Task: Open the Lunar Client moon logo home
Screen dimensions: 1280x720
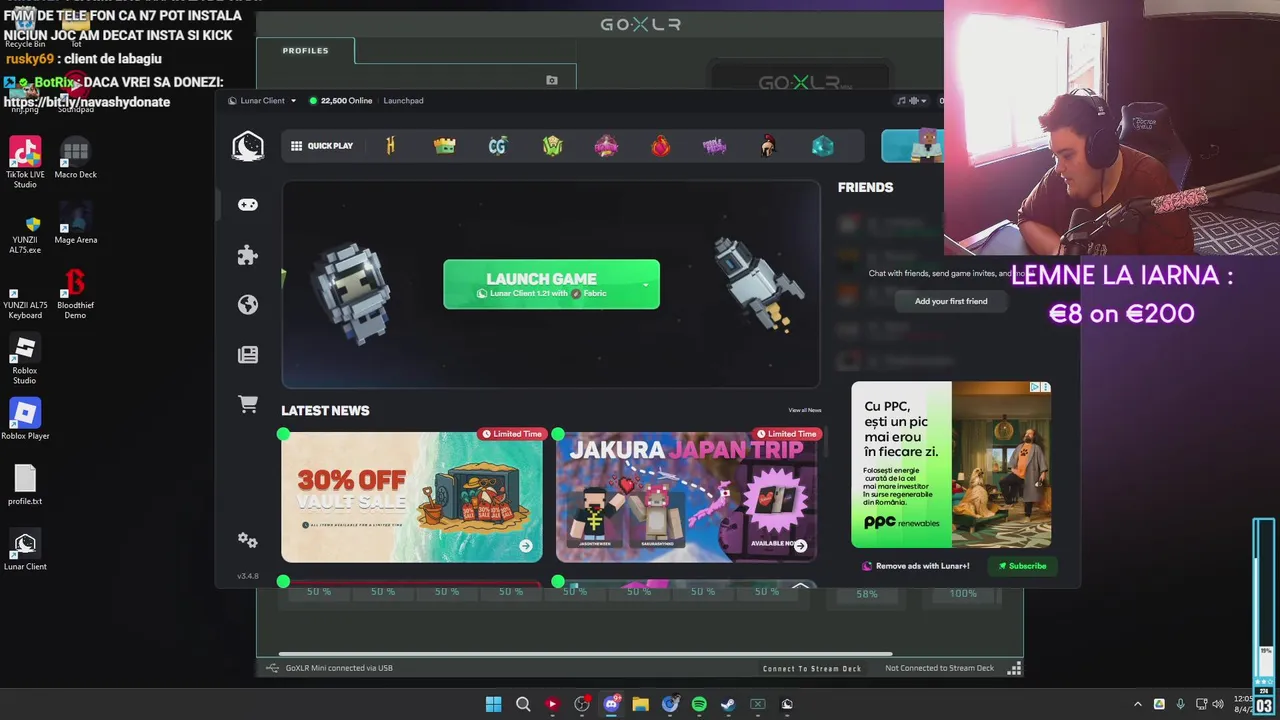Action: pyautogui.click(x=248, y=146)
